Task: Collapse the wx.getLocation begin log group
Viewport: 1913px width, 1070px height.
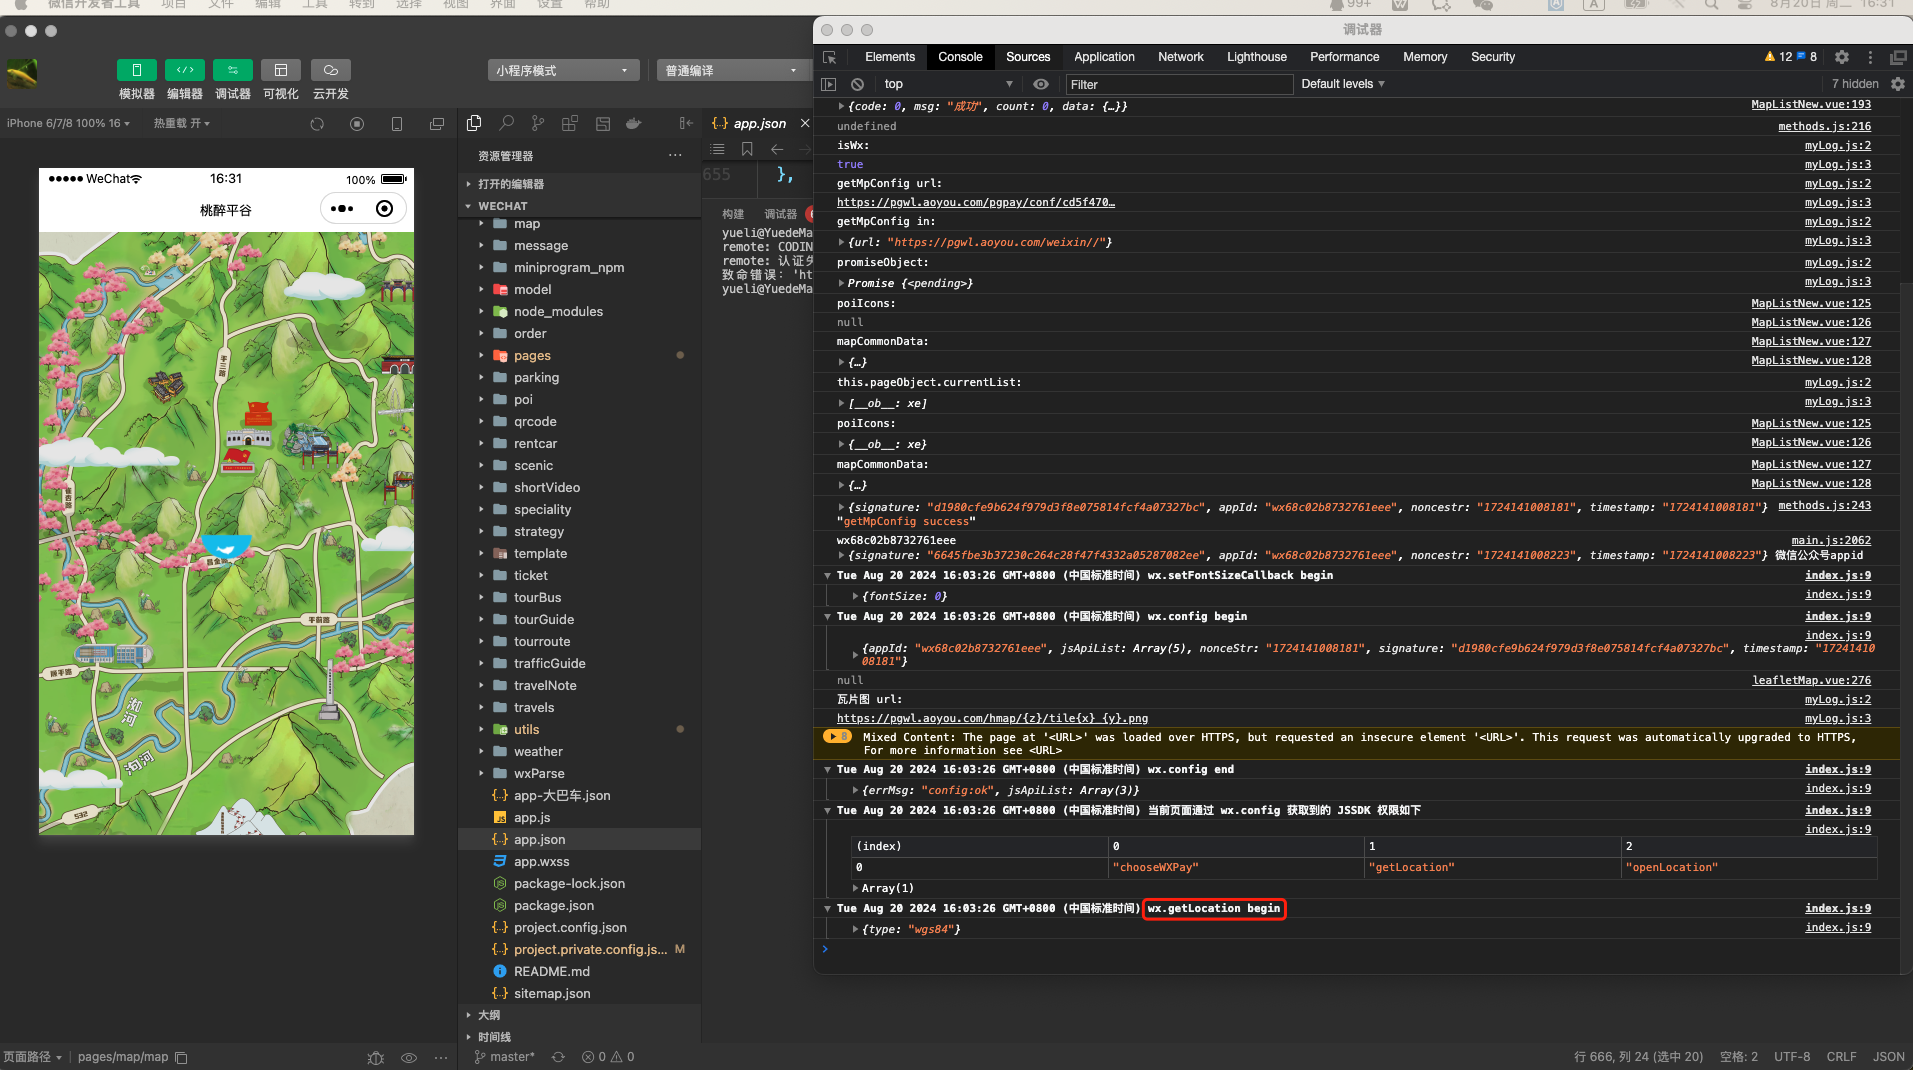Action: pyautogui.click(x=828, y=908)
